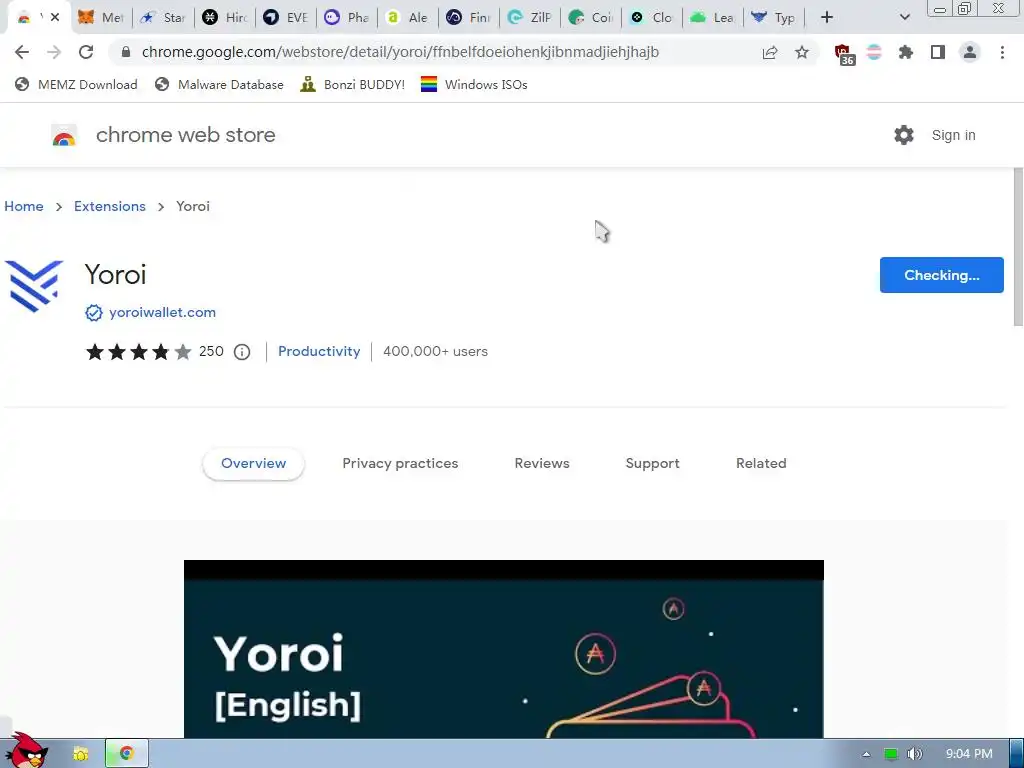Share this page using the share icon
This screenshot has width=1024, height=768.
pyautogui.click(x=770, y=52)
